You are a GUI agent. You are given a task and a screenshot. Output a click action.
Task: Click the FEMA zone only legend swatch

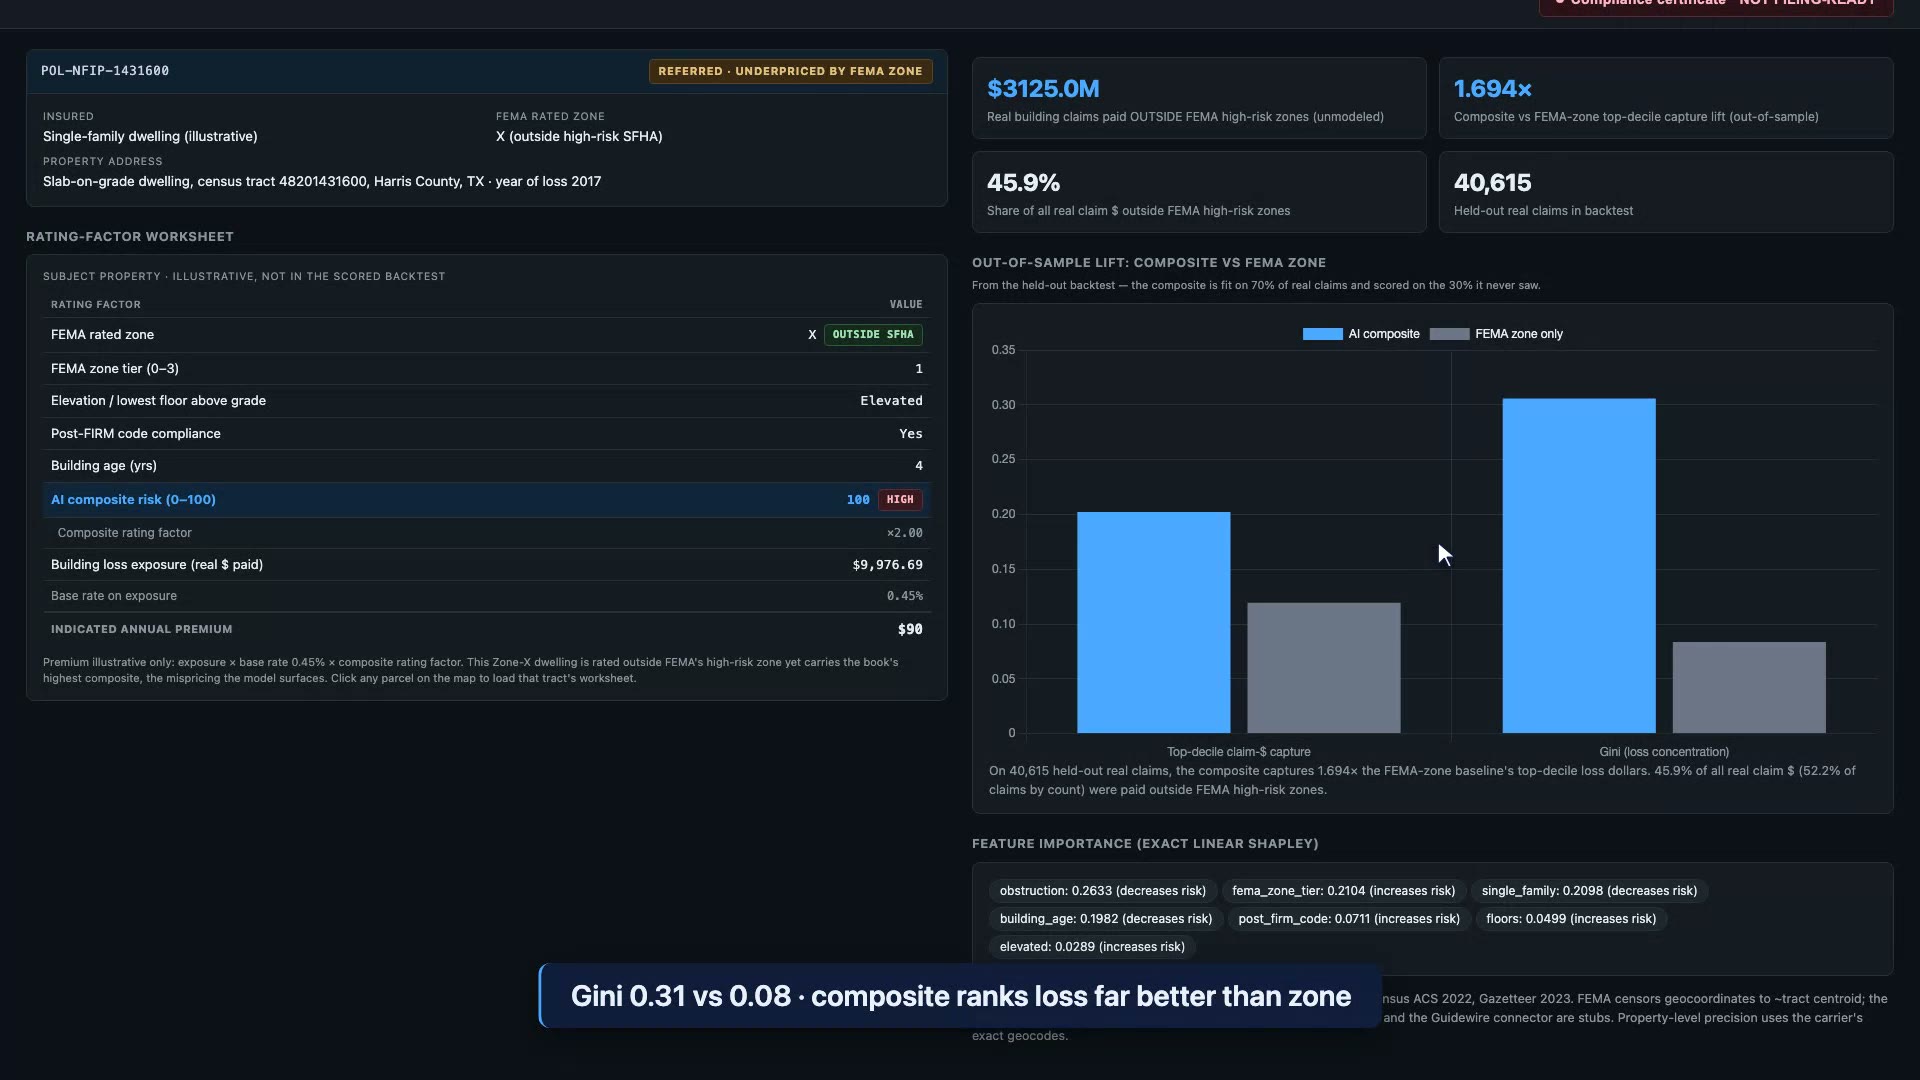pos(1449,334)
